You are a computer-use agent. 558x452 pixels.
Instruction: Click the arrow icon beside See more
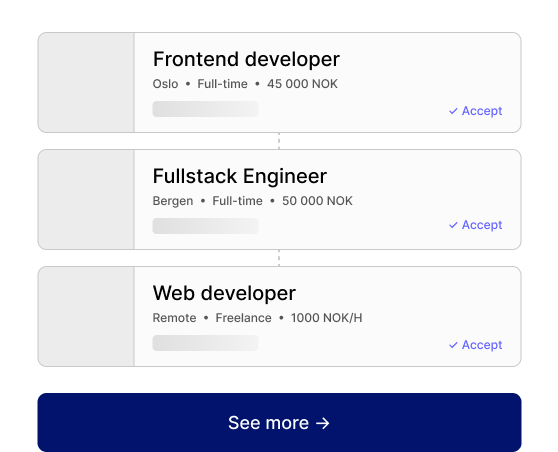(323, 423)
